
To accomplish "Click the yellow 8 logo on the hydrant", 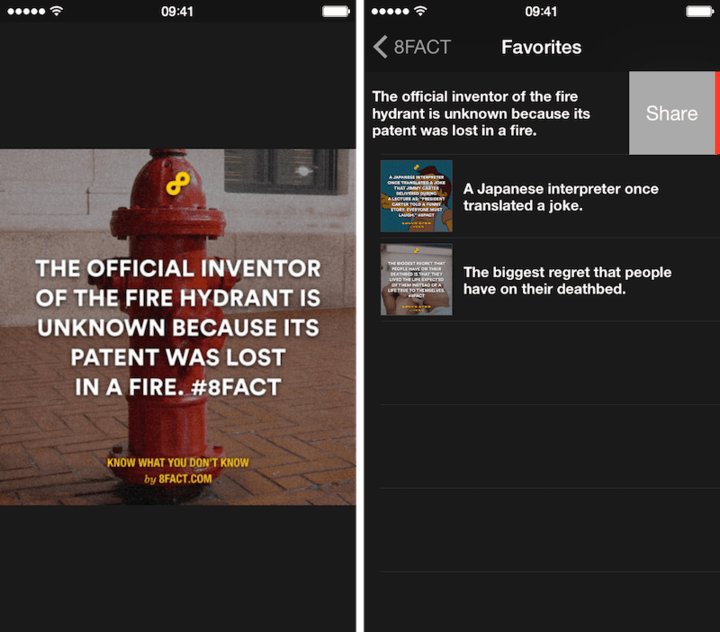I will (x=179, y=184).
